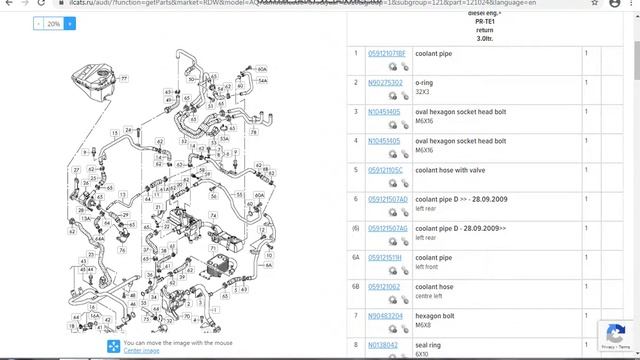The width and height of the screenshot is (640, 360).
Task: Click callout 77 on the coolant tank diagram
Action: click(124, 78)
